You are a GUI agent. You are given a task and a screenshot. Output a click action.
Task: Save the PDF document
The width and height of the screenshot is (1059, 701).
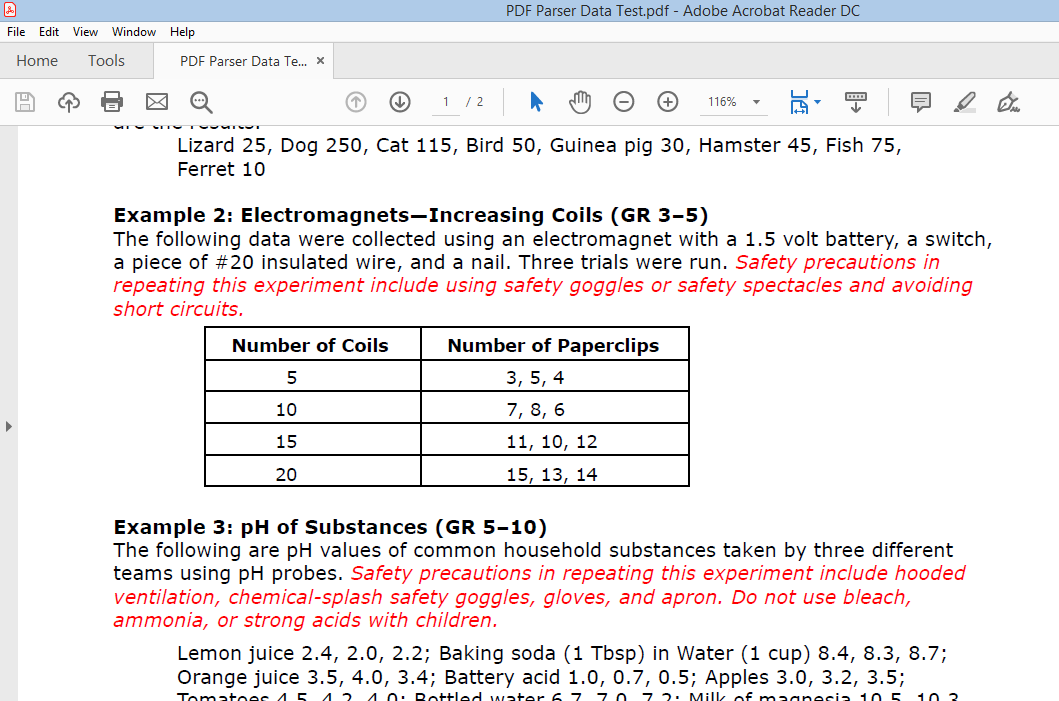(24, 101)
